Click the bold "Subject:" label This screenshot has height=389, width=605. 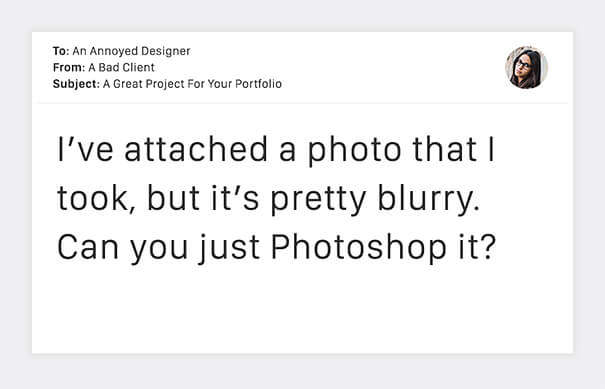pyautogui.click(x=76, y=84)
